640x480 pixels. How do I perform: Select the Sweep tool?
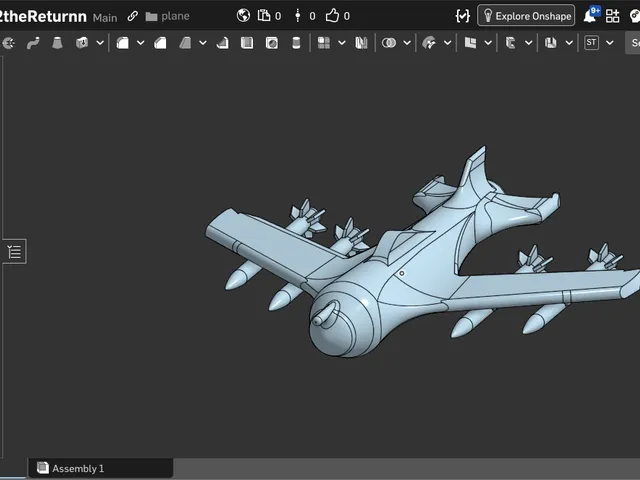[33, 43]
